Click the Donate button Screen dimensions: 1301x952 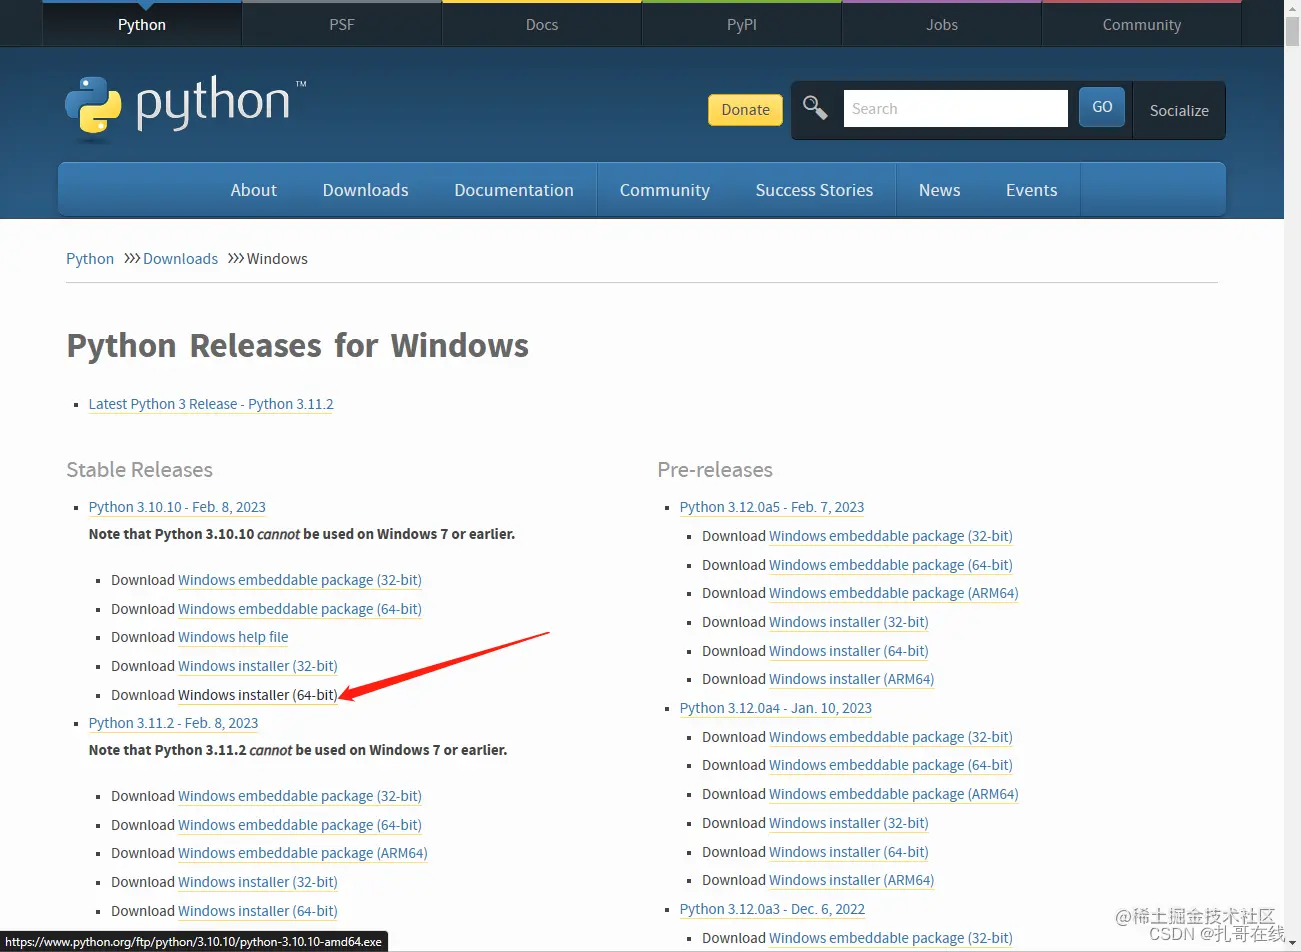(x=746, y=110)
